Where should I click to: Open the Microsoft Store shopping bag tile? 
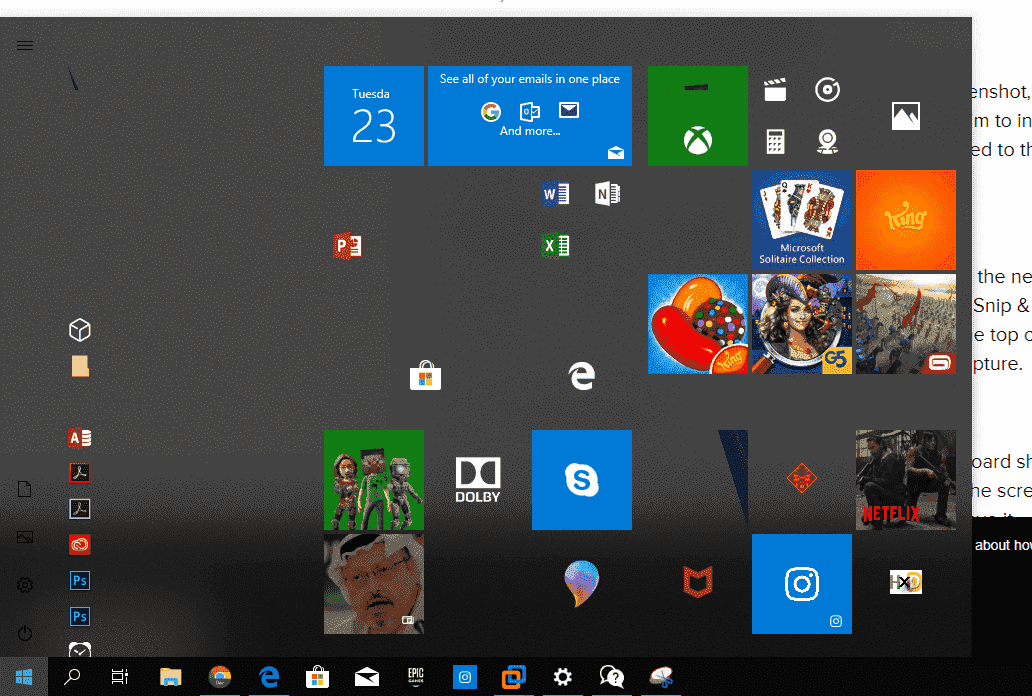tap(425, 375)
